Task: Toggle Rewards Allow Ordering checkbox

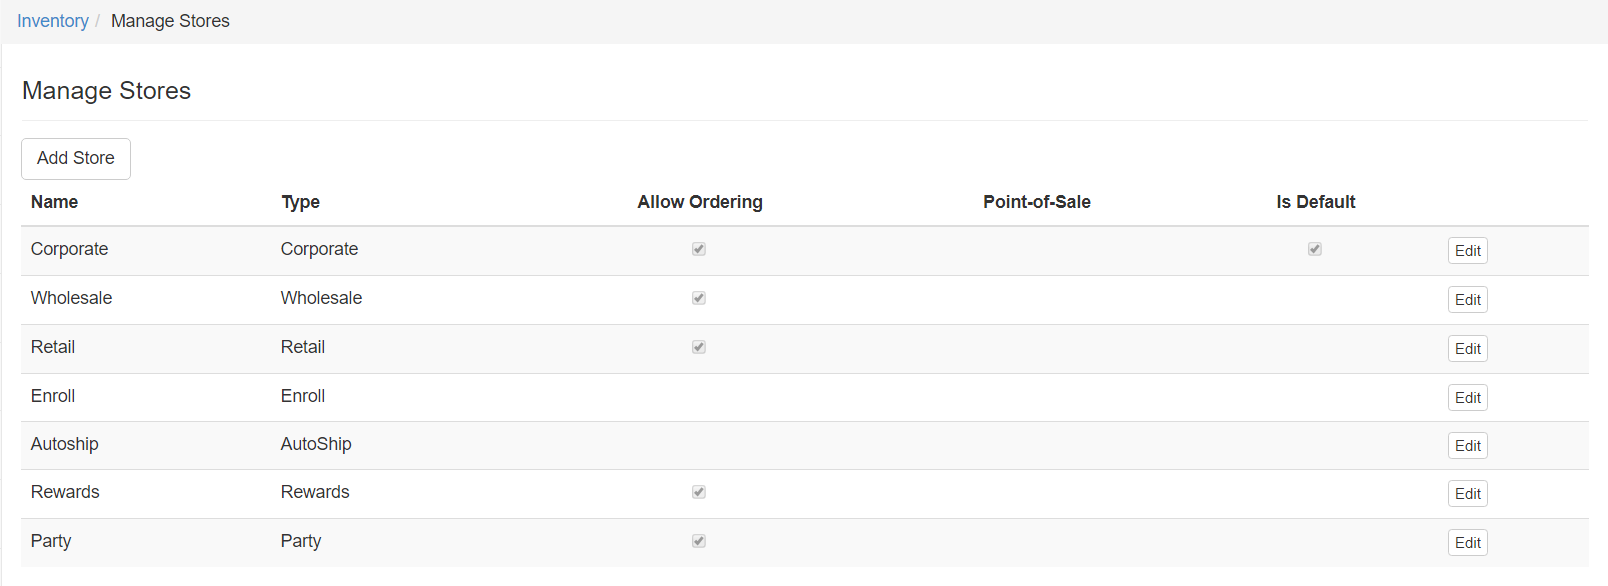Action: pos(699,492)
